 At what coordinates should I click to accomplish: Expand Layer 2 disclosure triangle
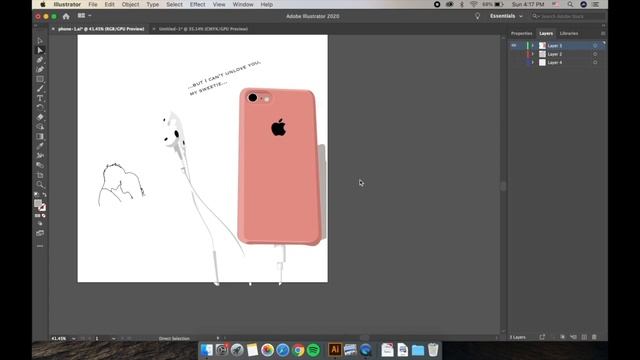[533, 54]
